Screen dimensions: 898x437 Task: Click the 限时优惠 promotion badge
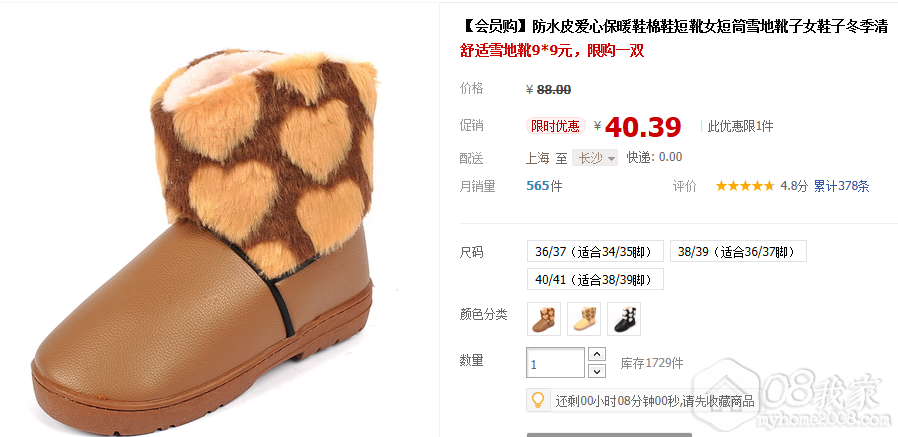(x=555, y=126)
